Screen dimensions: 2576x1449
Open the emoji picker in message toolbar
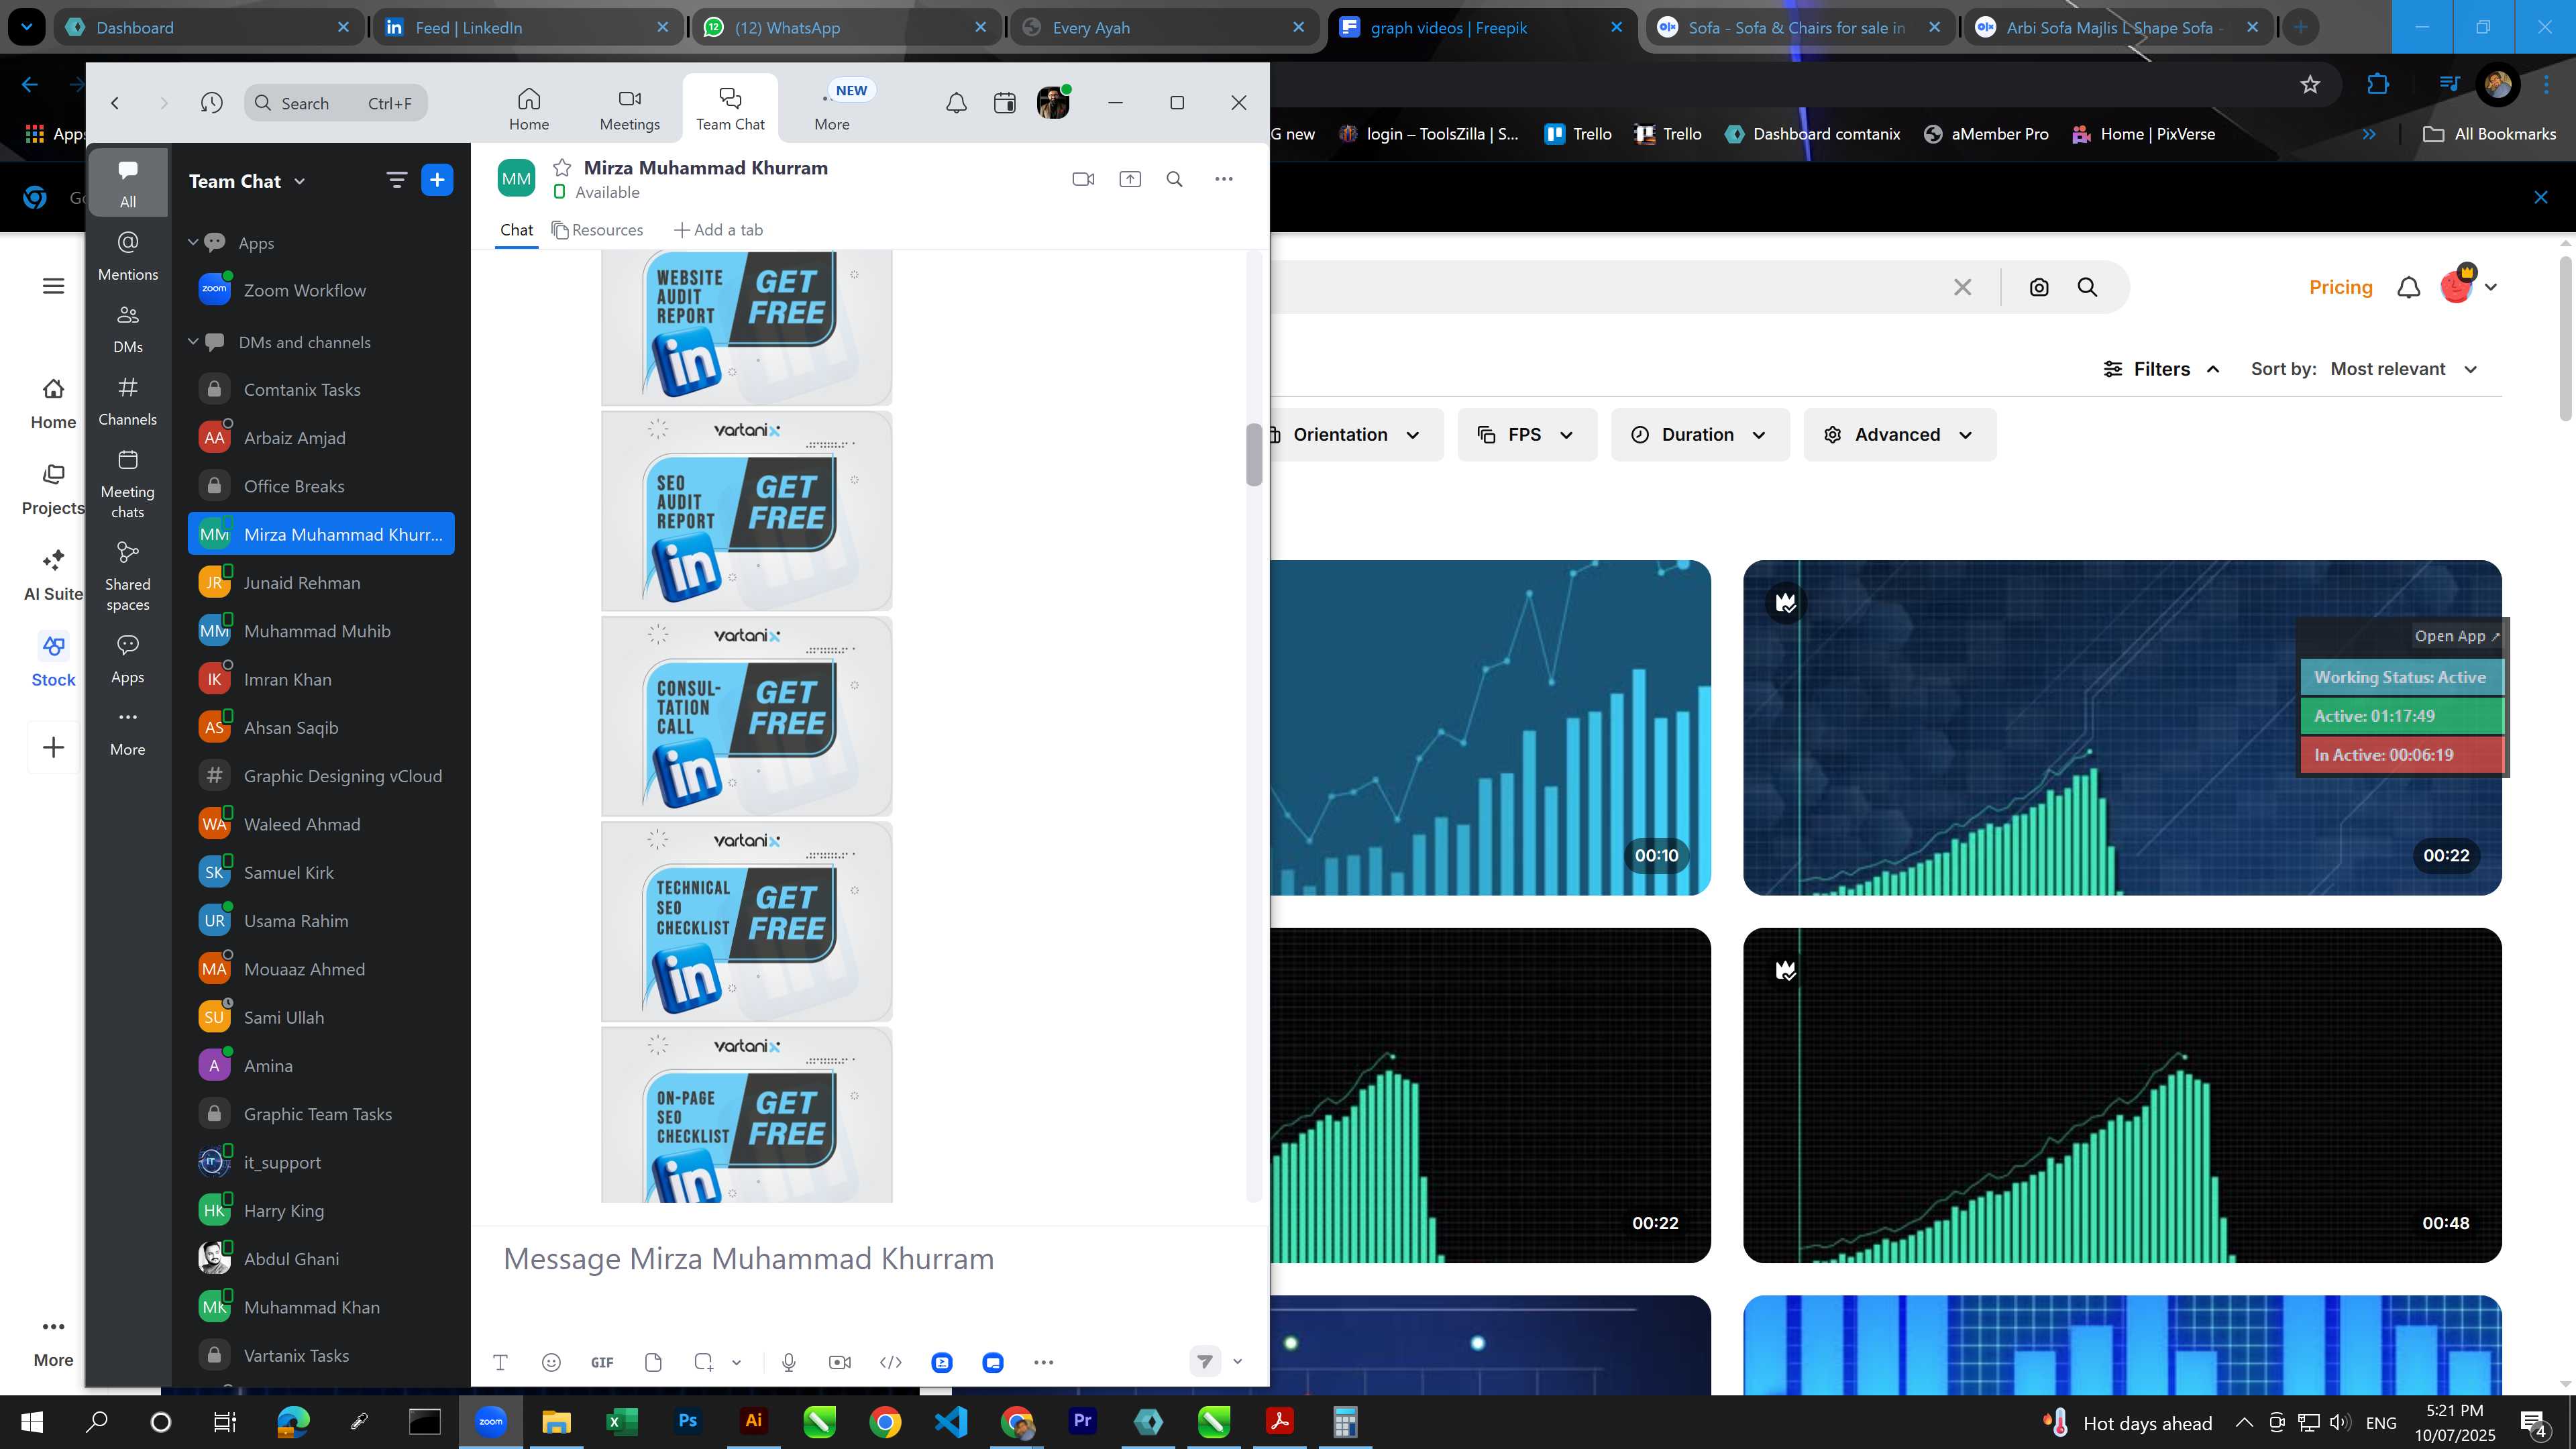[551, 1362]
